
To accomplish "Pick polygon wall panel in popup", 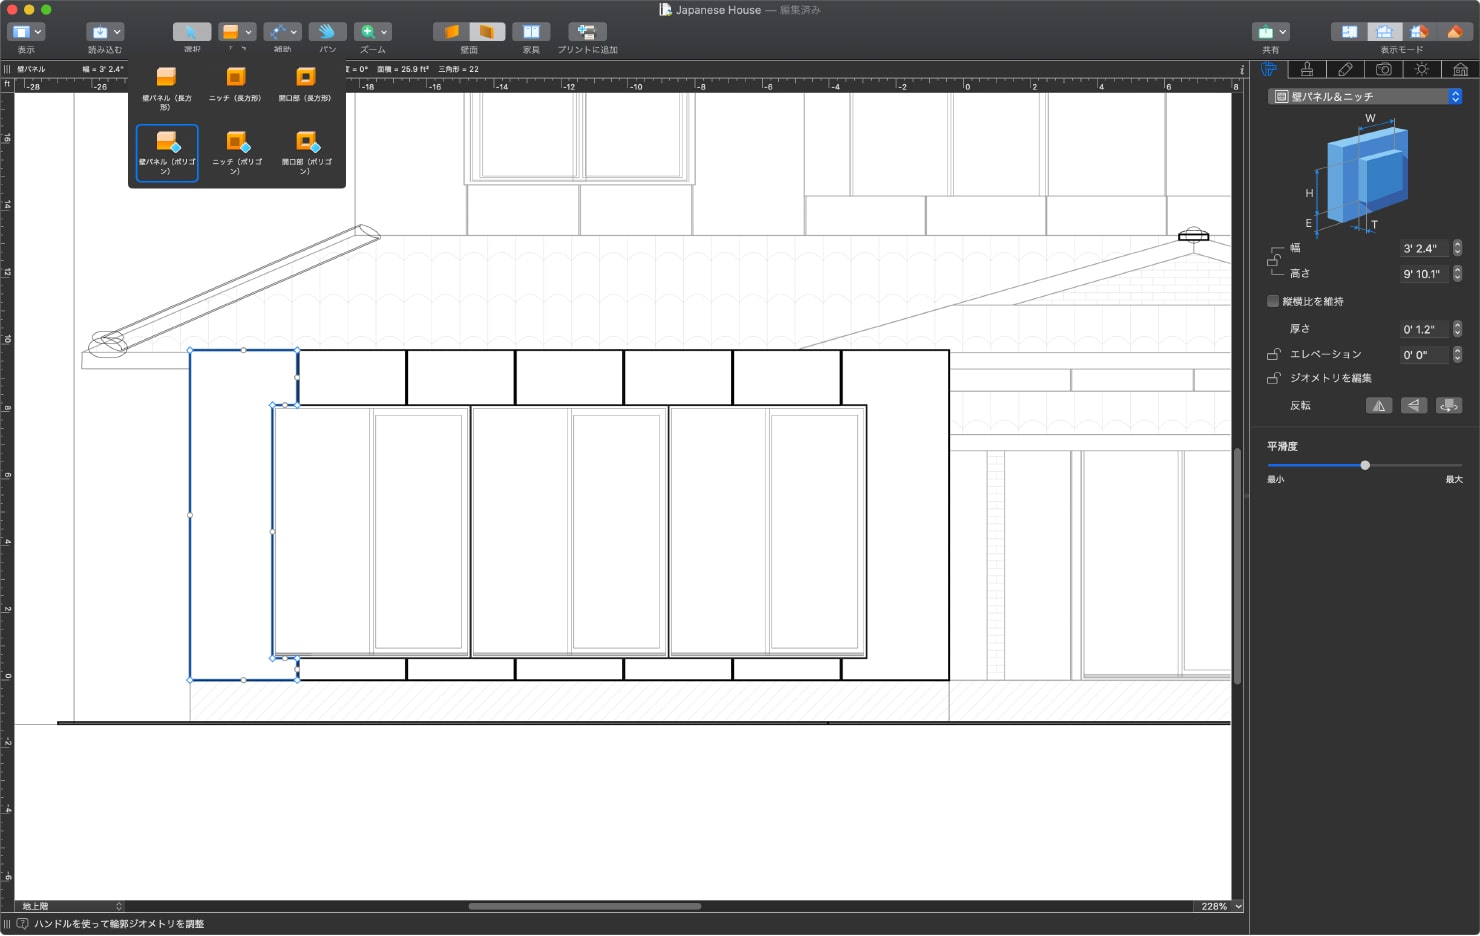I will 167,153.
